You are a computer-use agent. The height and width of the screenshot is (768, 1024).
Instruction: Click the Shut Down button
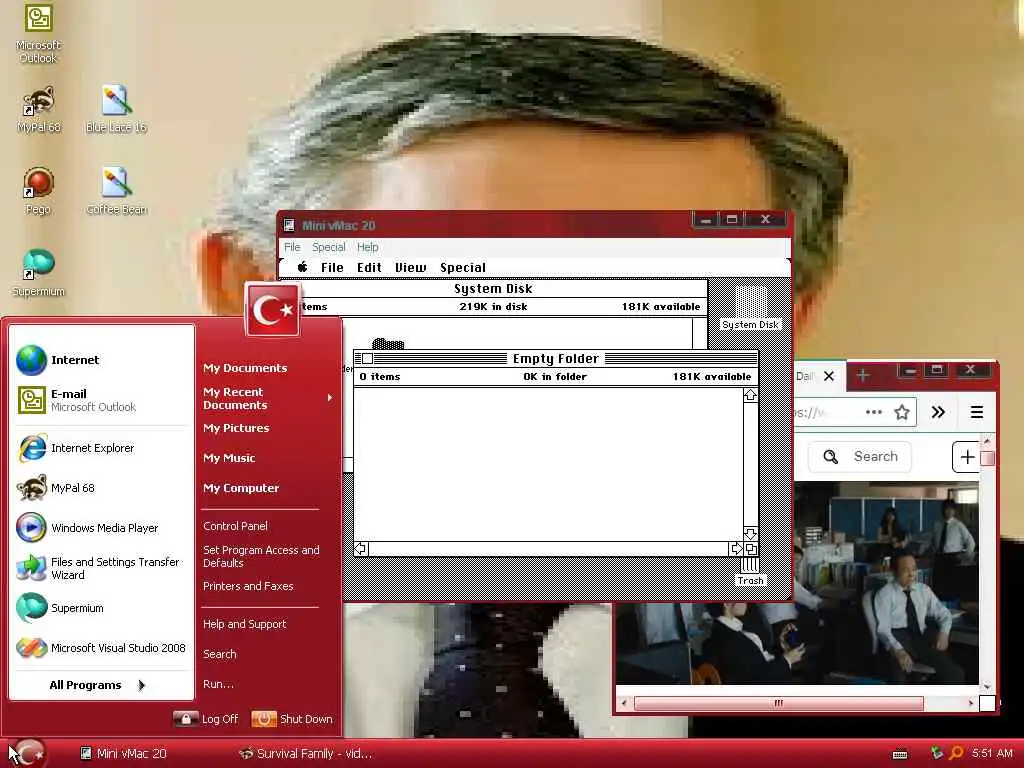pos(292,719)
